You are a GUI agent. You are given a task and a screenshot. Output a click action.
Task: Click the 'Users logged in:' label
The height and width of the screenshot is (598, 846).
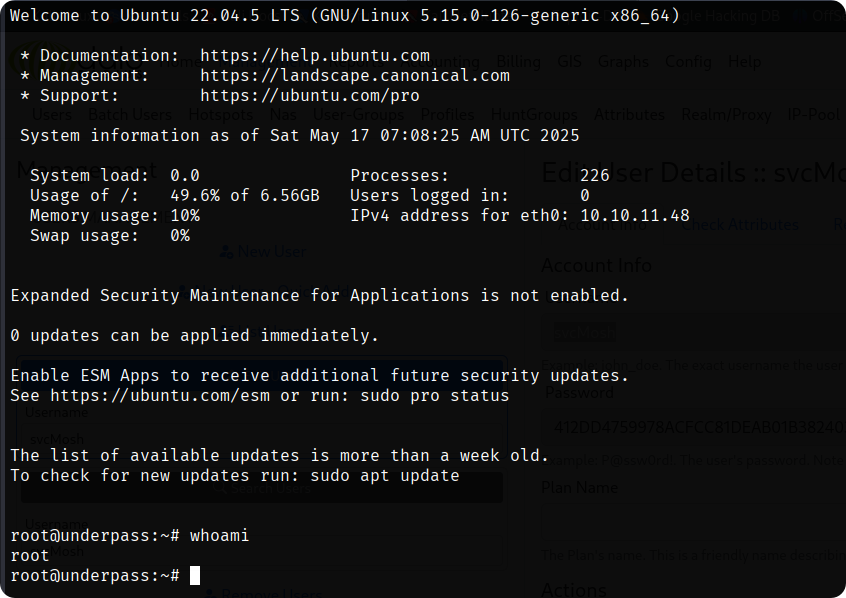tap(429, 195)
